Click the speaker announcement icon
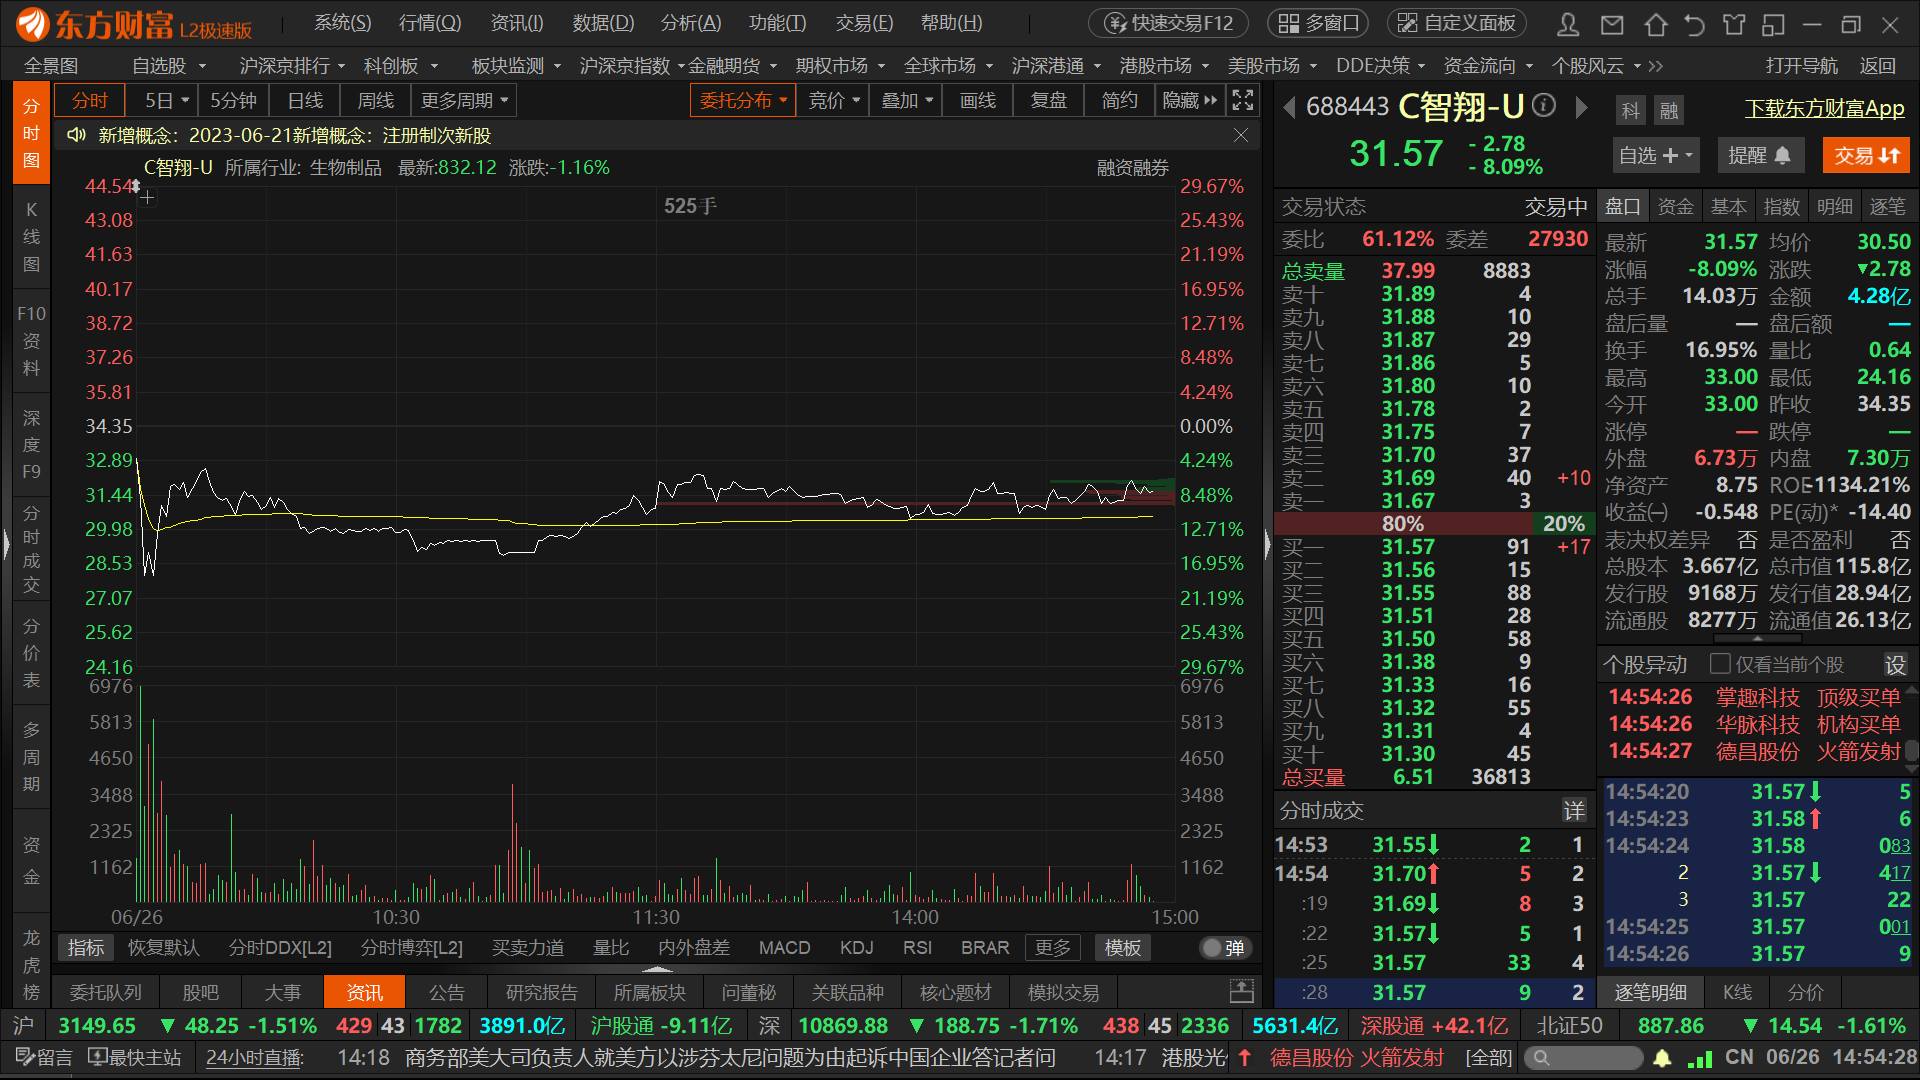 pyautogui.click(x=76, y=135)
